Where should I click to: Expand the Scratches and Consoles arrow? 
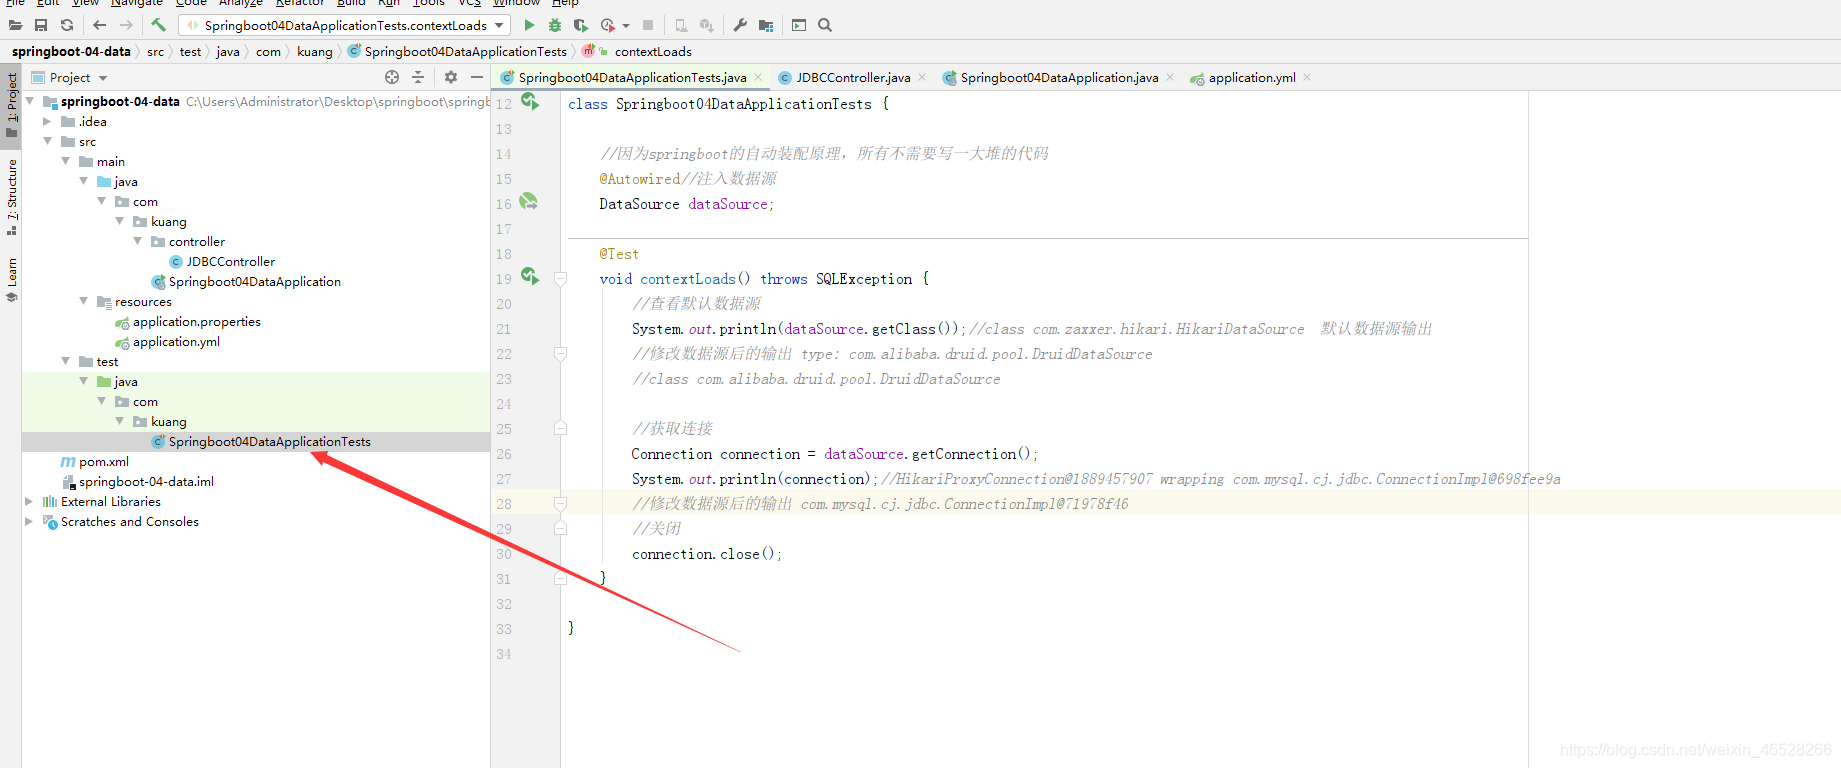coord(29,521)
